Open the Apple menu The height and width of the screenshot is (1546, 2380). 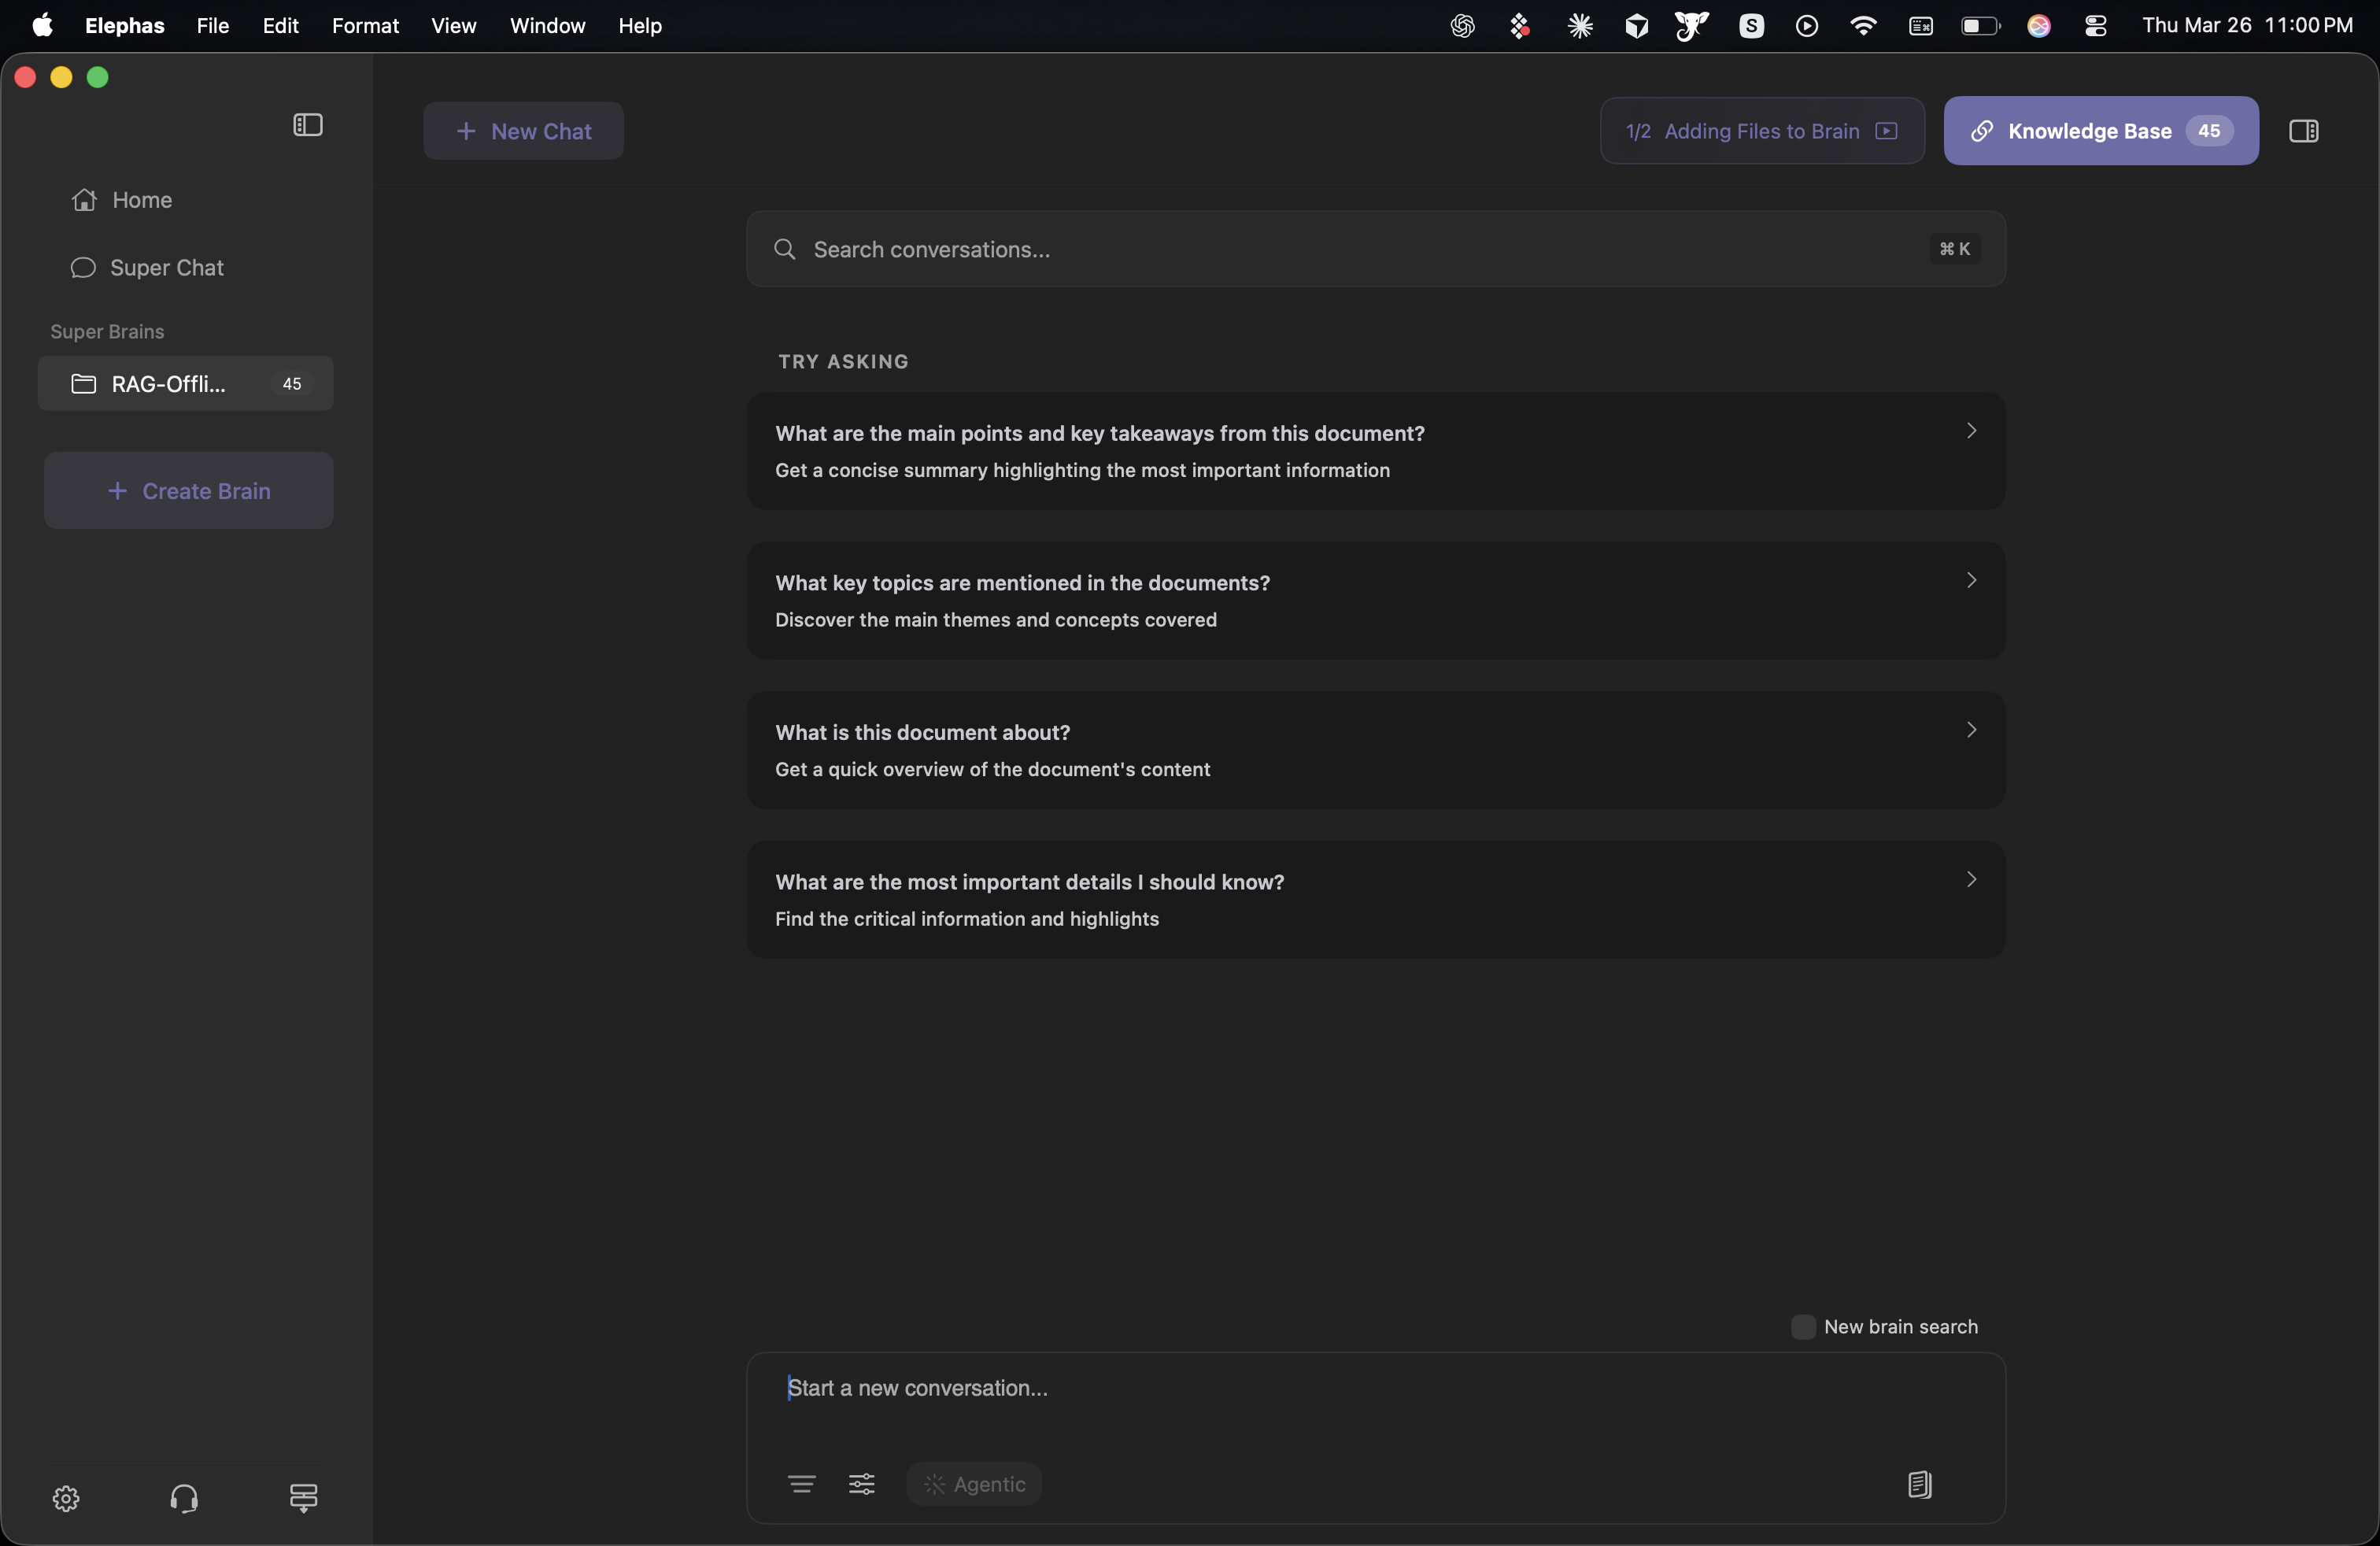[x=42, y=25]
